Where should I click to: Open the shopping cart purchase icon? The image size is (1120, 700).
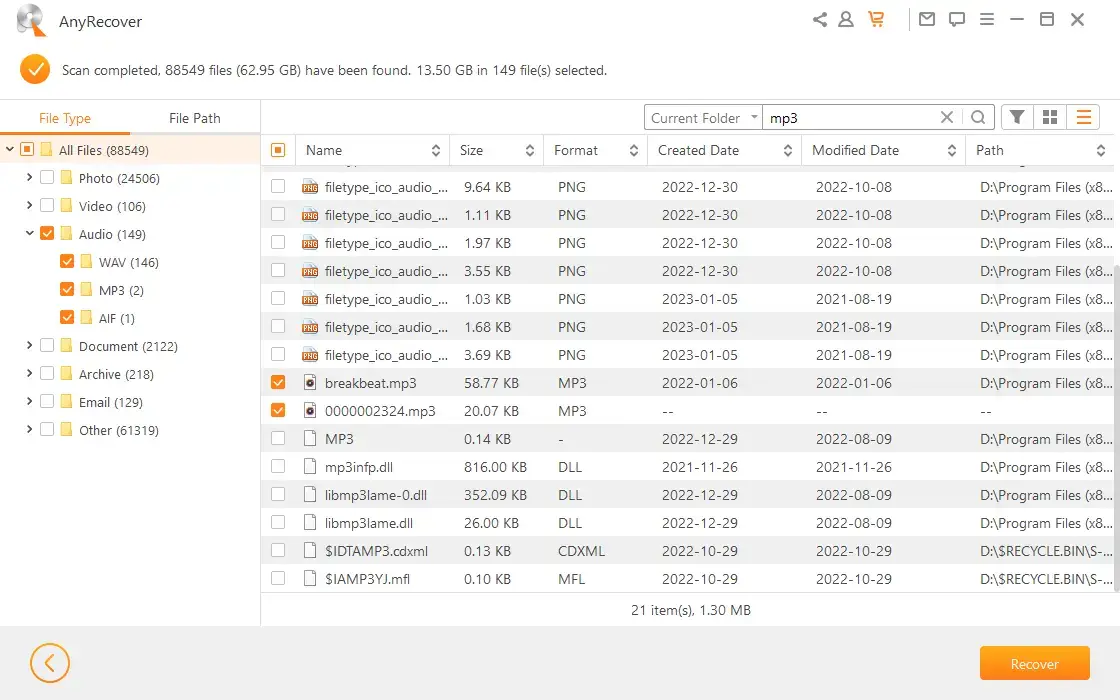click(x=876, y=20)
